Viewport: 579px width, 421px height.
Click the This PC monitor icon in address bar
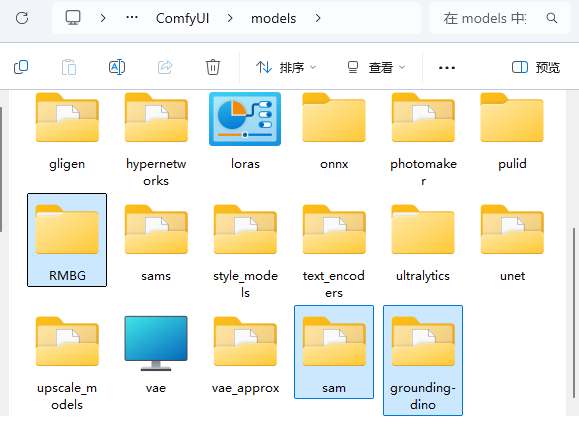coord(73,18)
